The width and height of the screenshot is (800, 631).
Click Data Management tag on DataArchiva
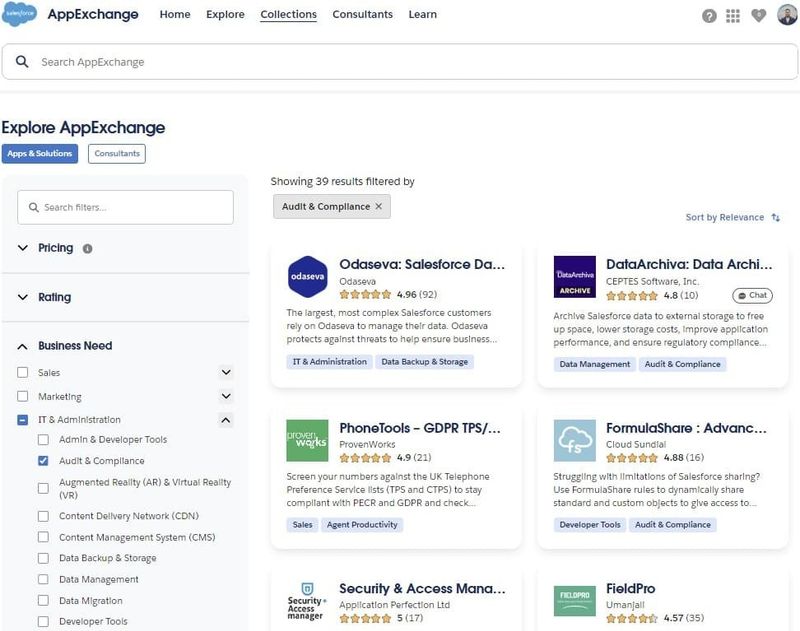tap(595, 364)
